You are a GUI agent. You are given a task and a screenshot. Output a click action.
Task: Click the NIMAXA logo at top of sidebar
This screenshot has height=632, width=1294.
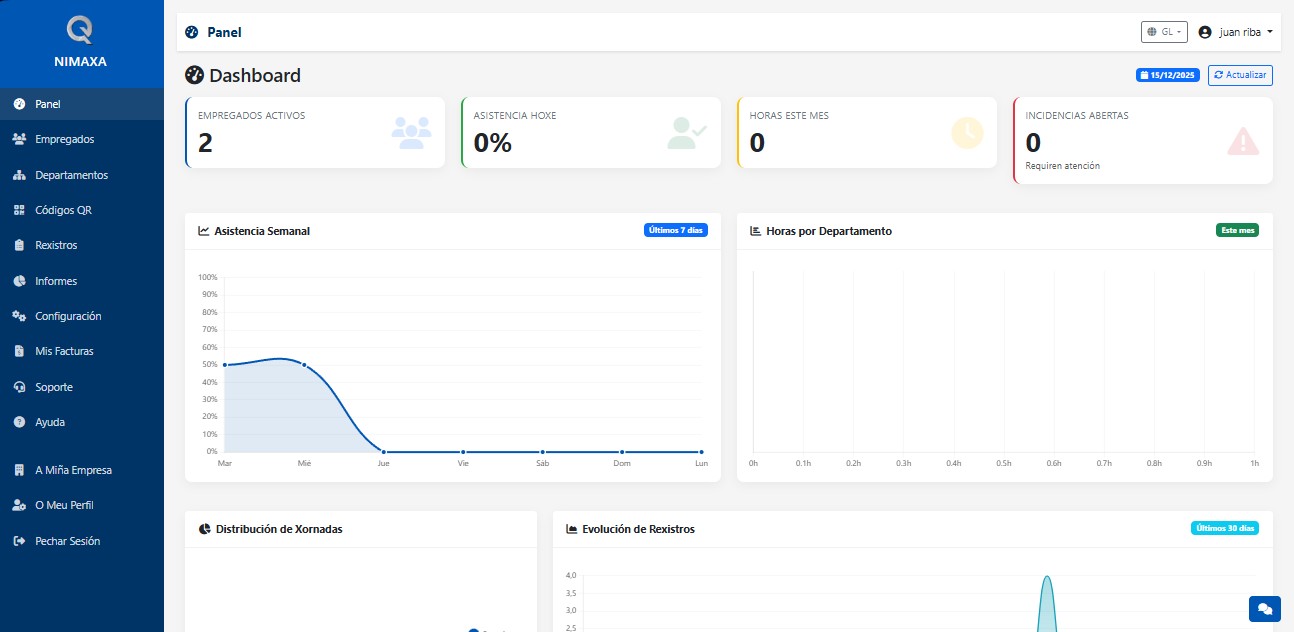[81, 38]
